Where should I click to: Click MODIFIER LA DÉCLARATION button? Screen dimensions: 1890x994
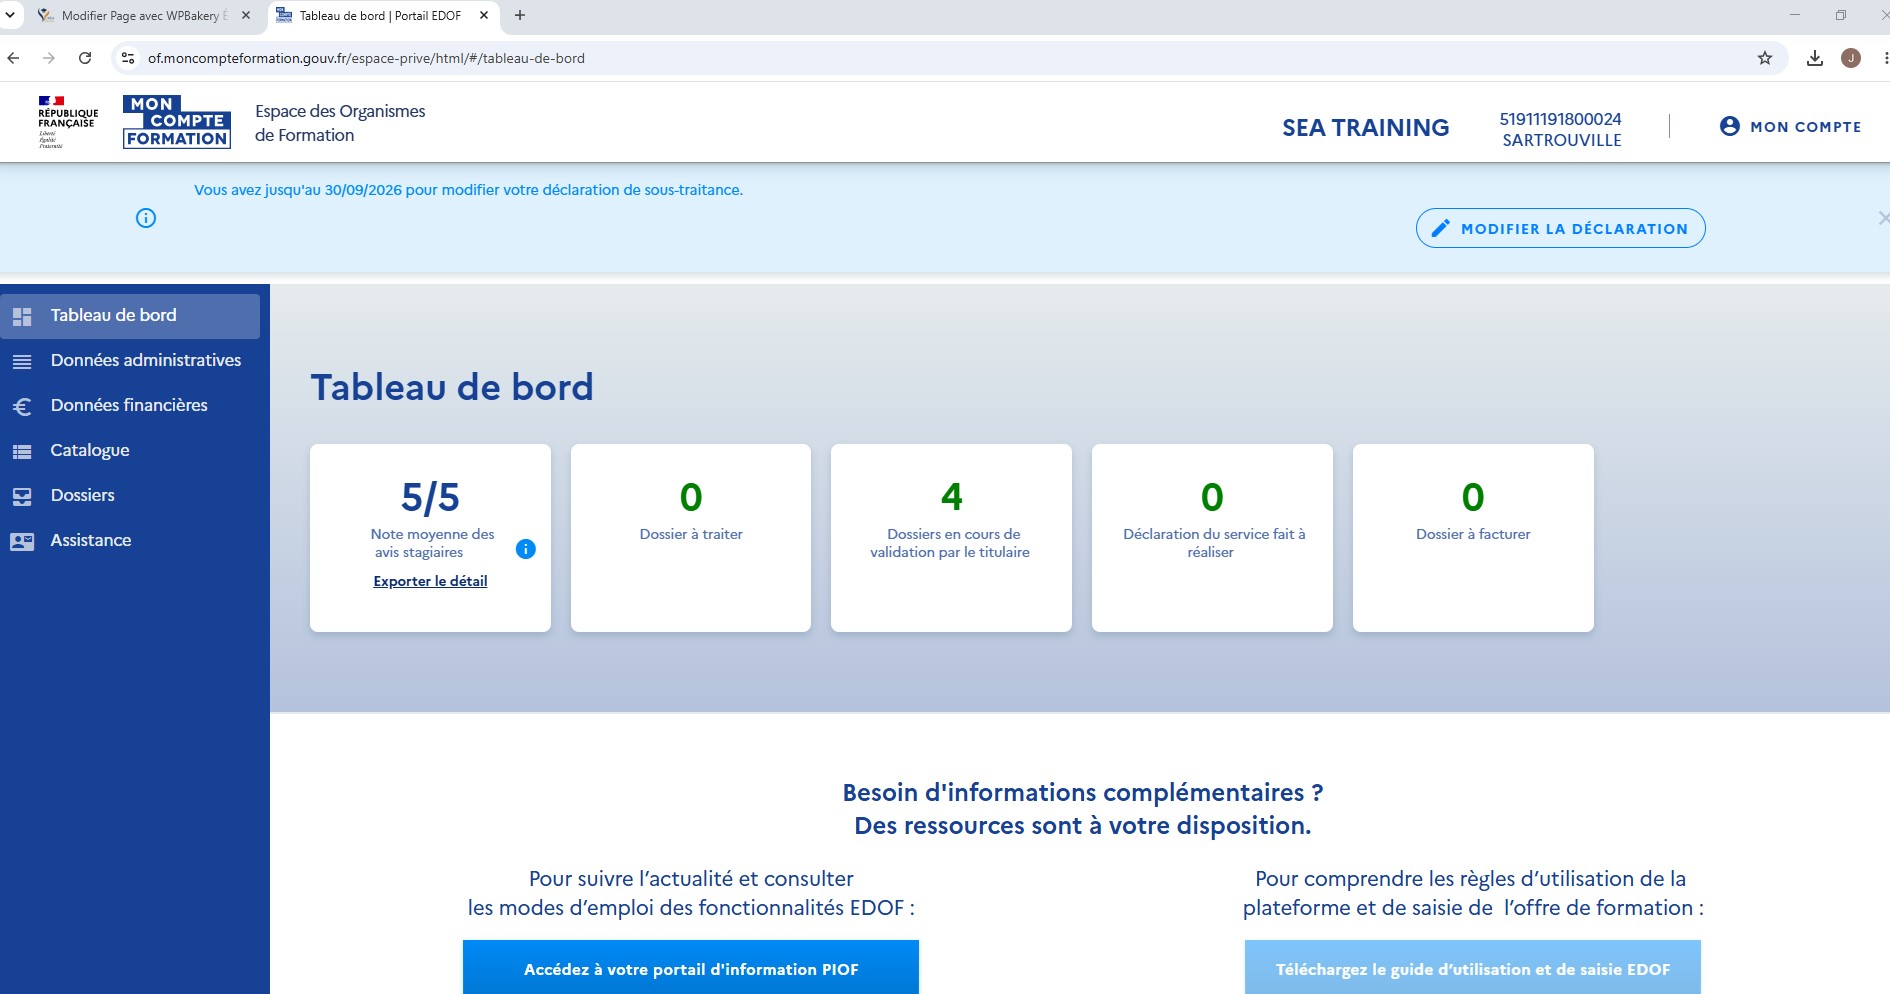pyautogui.click(x=1561, y=228)
